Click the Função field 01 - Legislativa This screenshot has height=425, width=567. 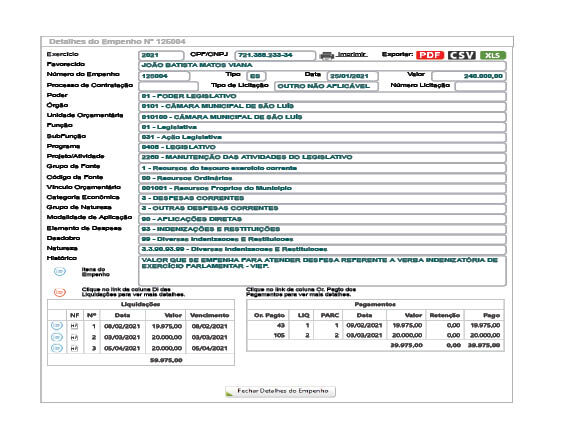click(x=322, y=127)
